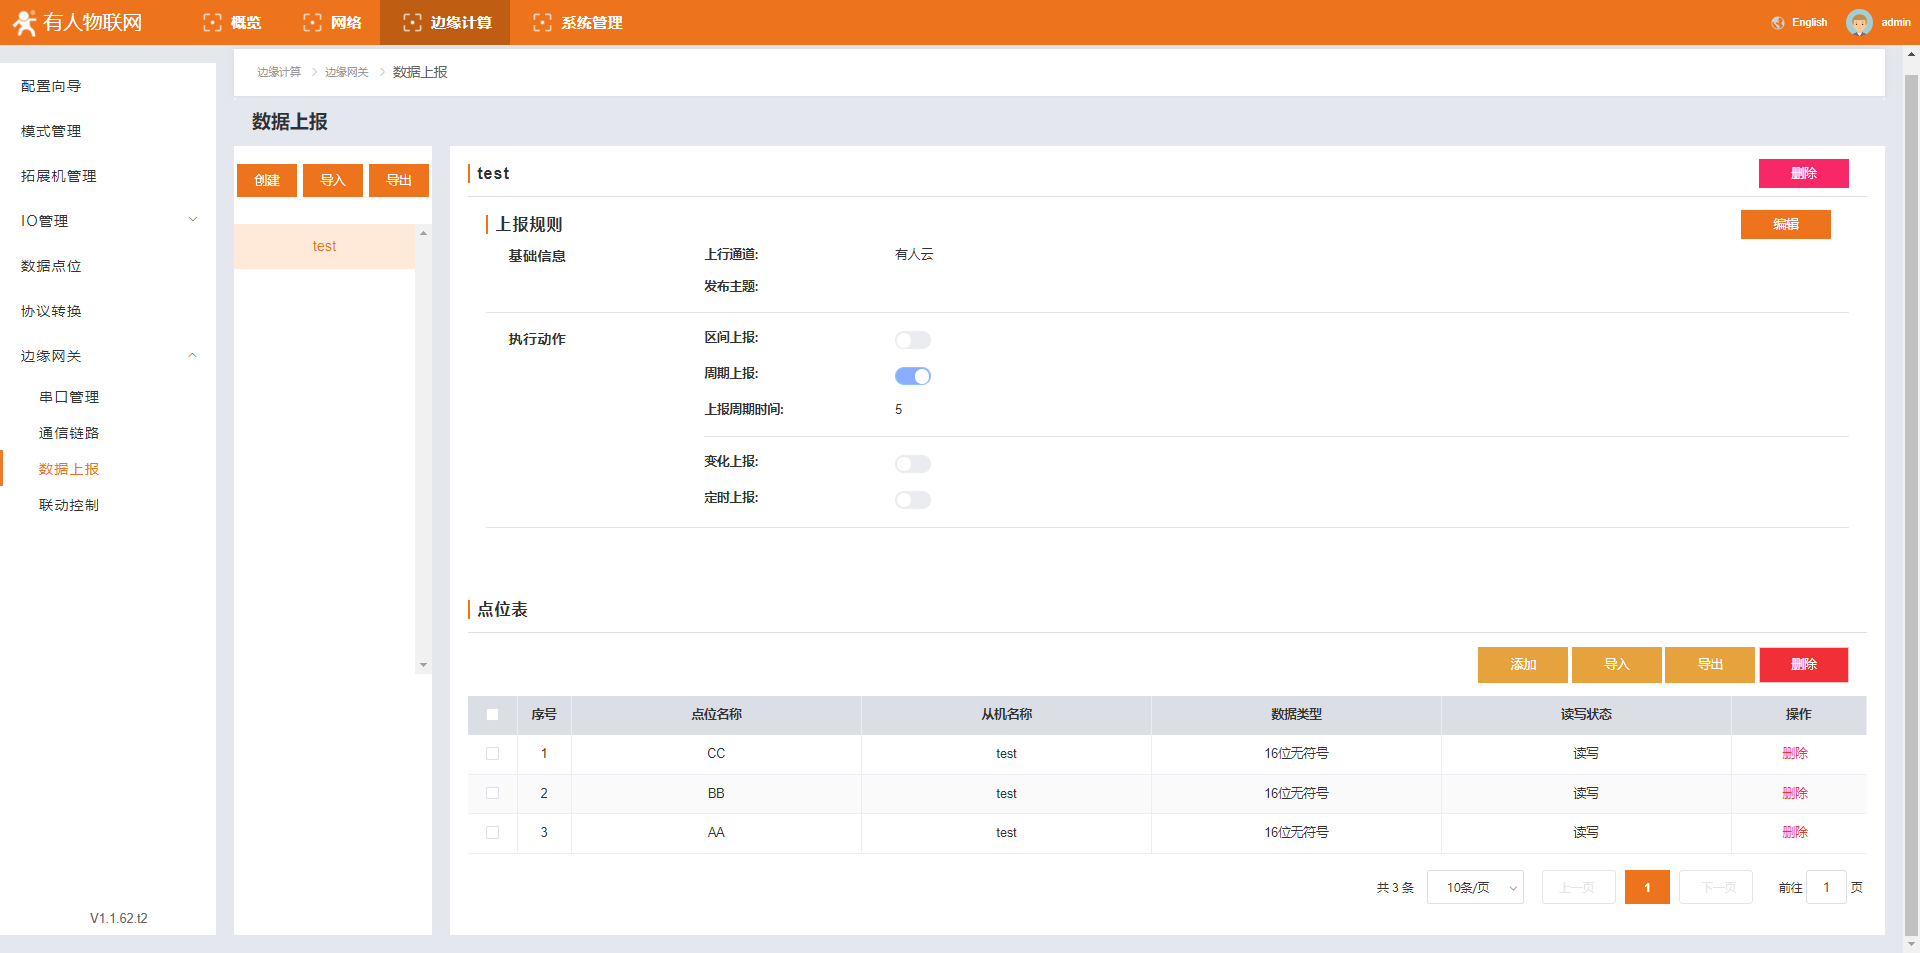
Task: Click the 有人物联网 logo icon
Action: click(24, 22)
